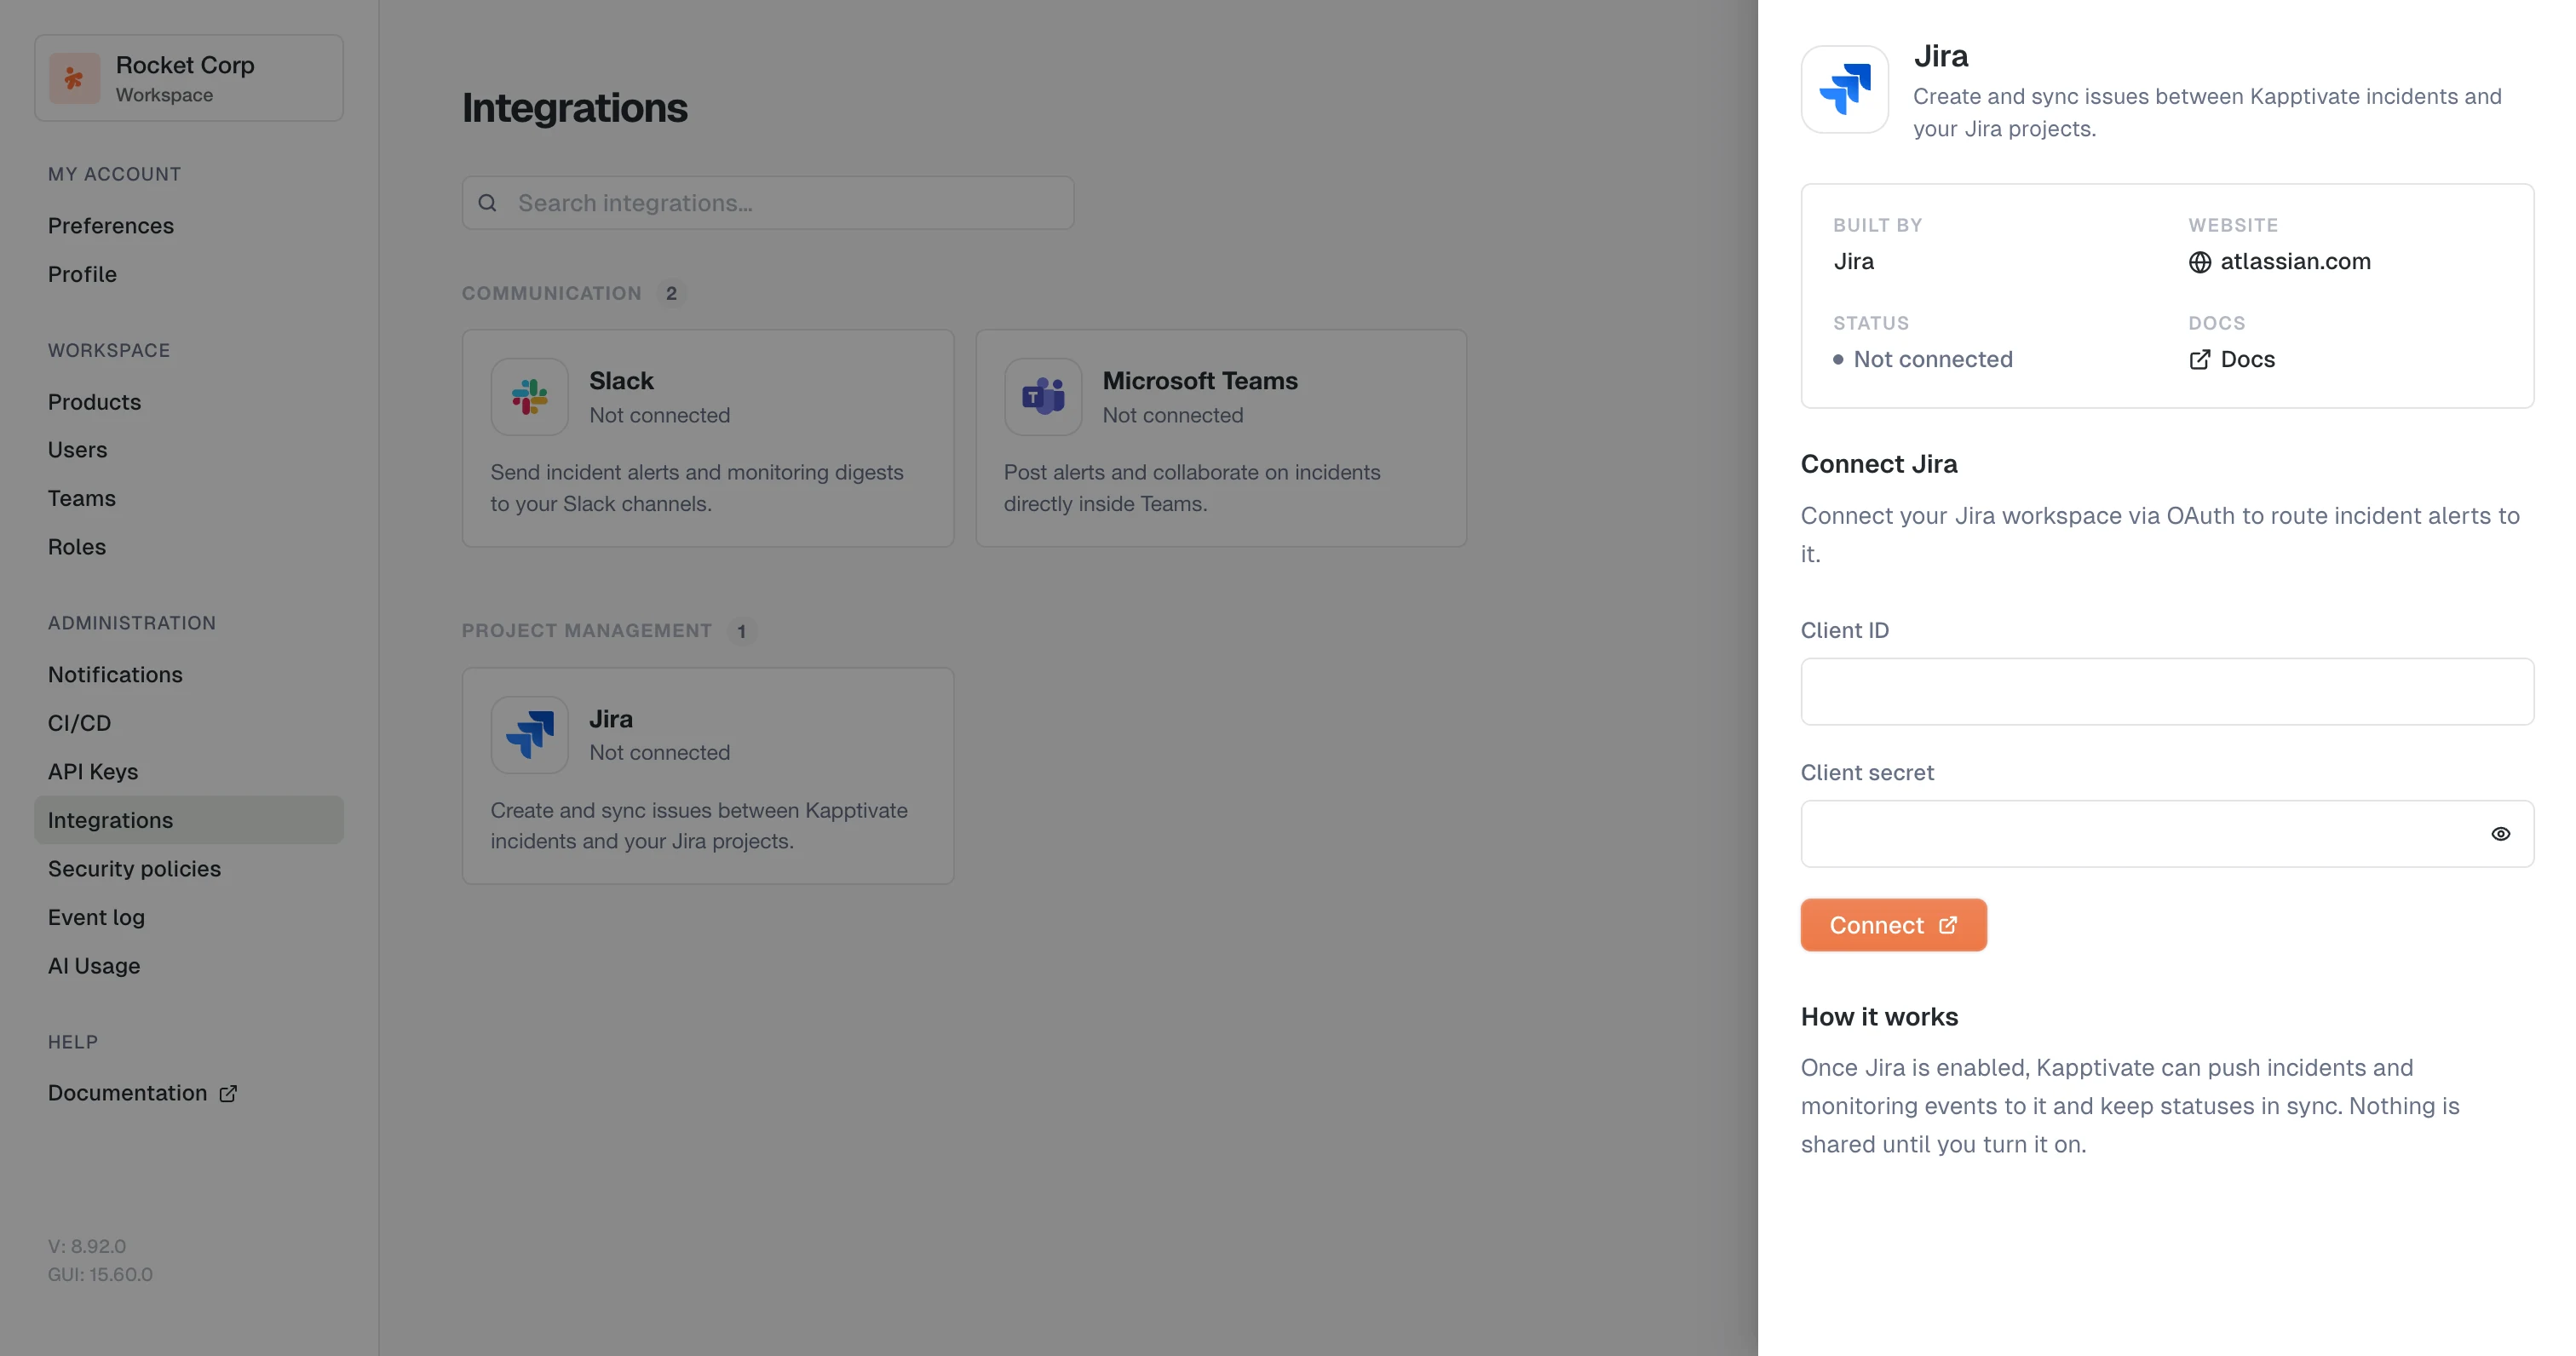This screenshot has width=2576, height=1356.
Task: Open the Jira integration card
Action: 707,776
